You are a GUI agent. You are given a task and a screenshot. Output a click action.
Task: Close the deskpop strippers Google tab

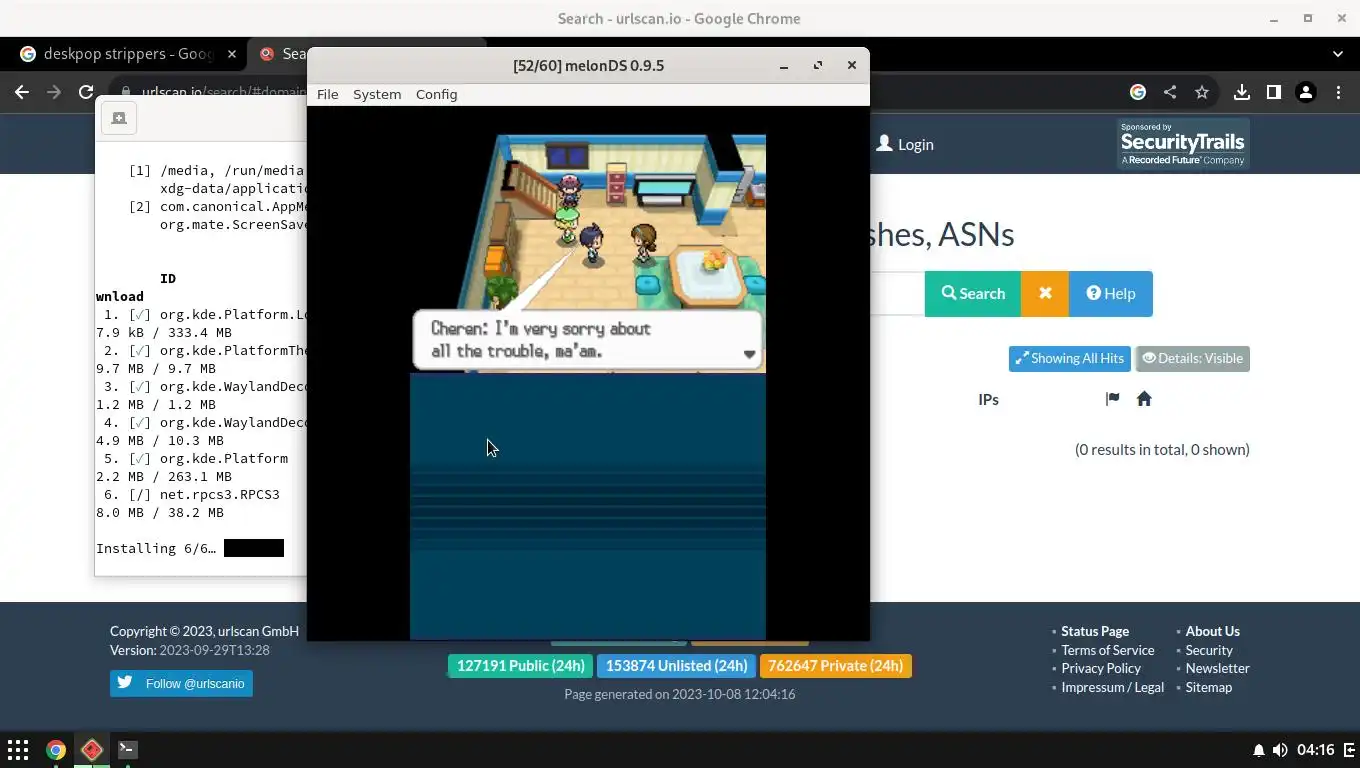(x=232, y=54)
